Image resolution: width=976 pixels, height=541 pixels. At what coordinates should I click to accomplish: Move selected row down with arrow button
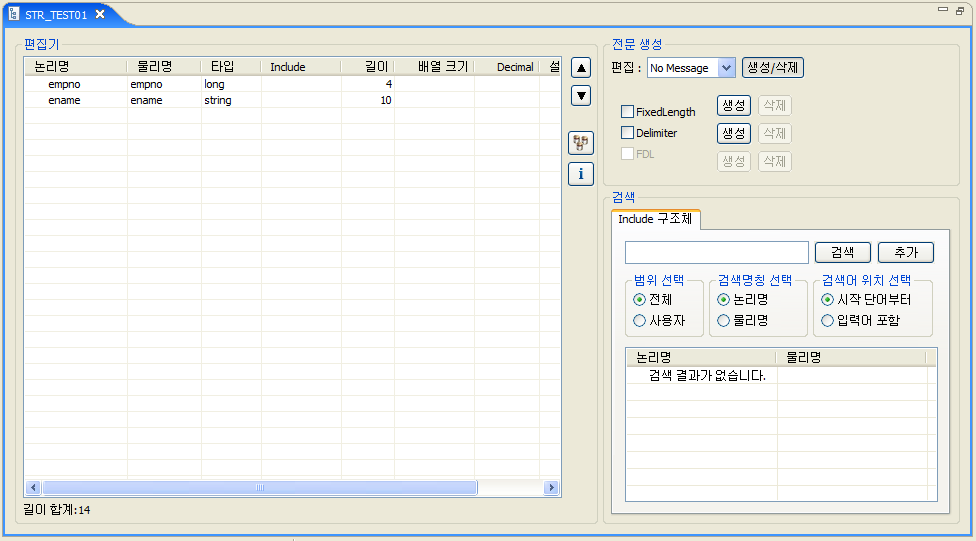click(581, 95)
